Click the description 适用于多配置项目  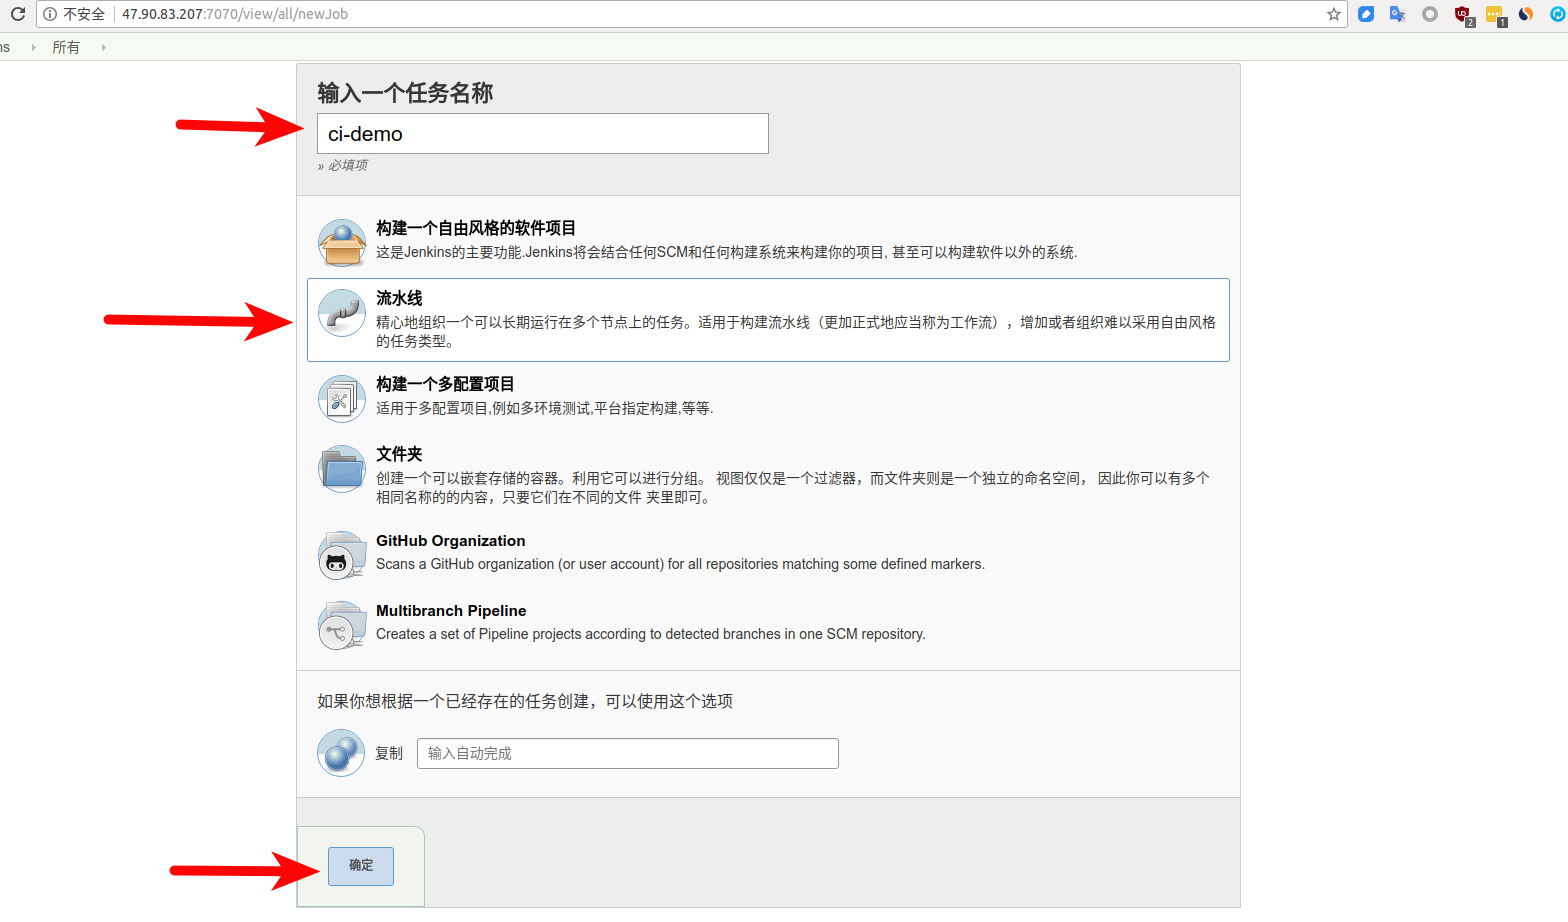pyautogui.click(x=545, y=408)
